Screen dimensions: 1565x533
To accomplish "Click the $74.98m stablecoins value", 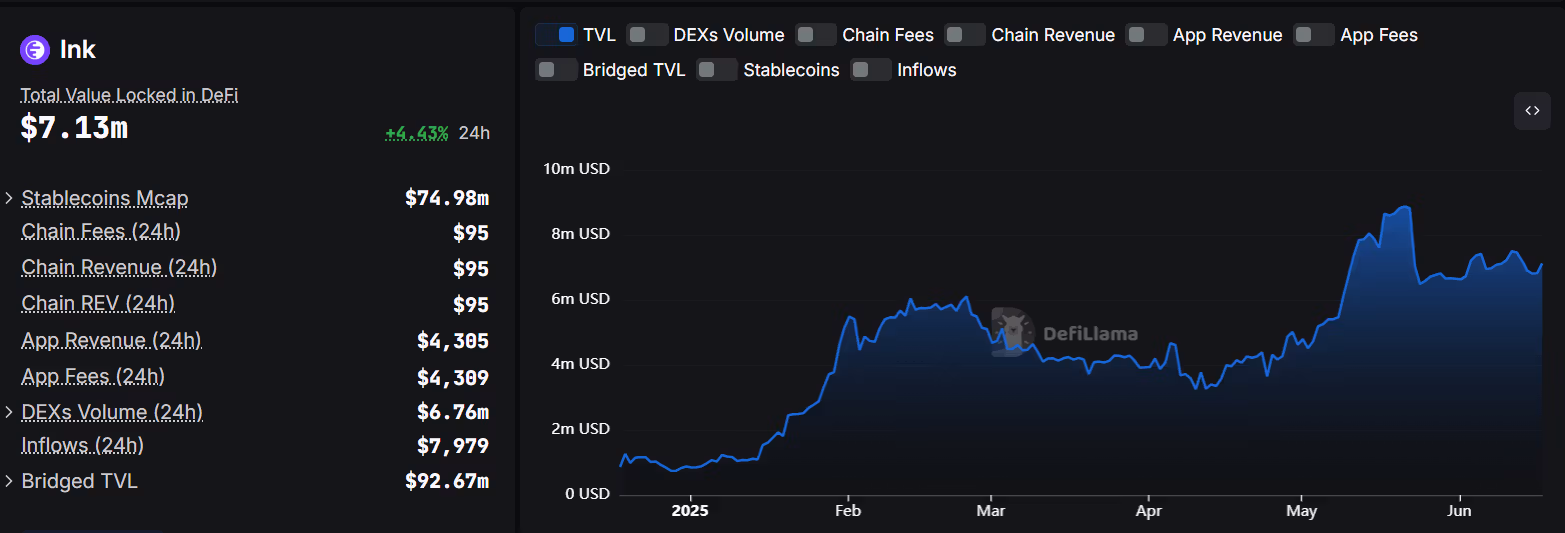I will pyautogui.click(x=447, y=198).
